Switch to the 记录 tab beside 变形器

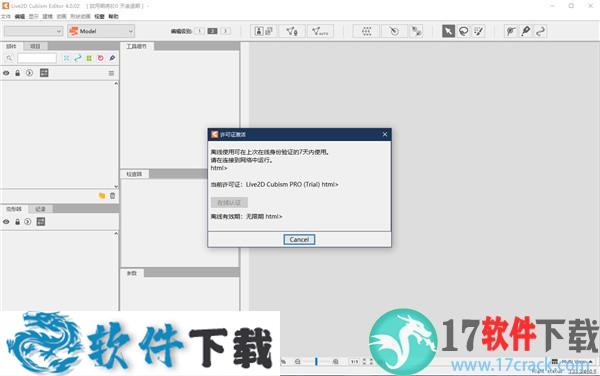tap(40, 209)
